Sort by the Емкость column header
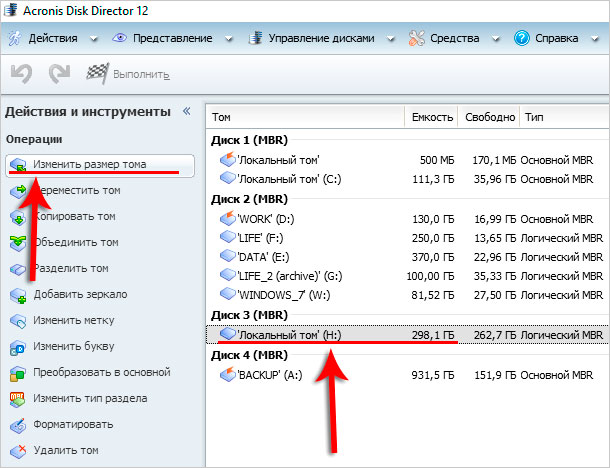 (x=432, y=117)
